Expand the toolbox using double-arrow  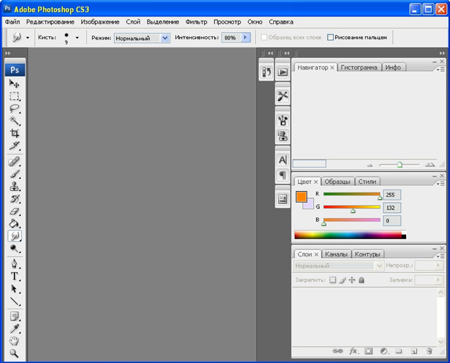pos(7,53)
